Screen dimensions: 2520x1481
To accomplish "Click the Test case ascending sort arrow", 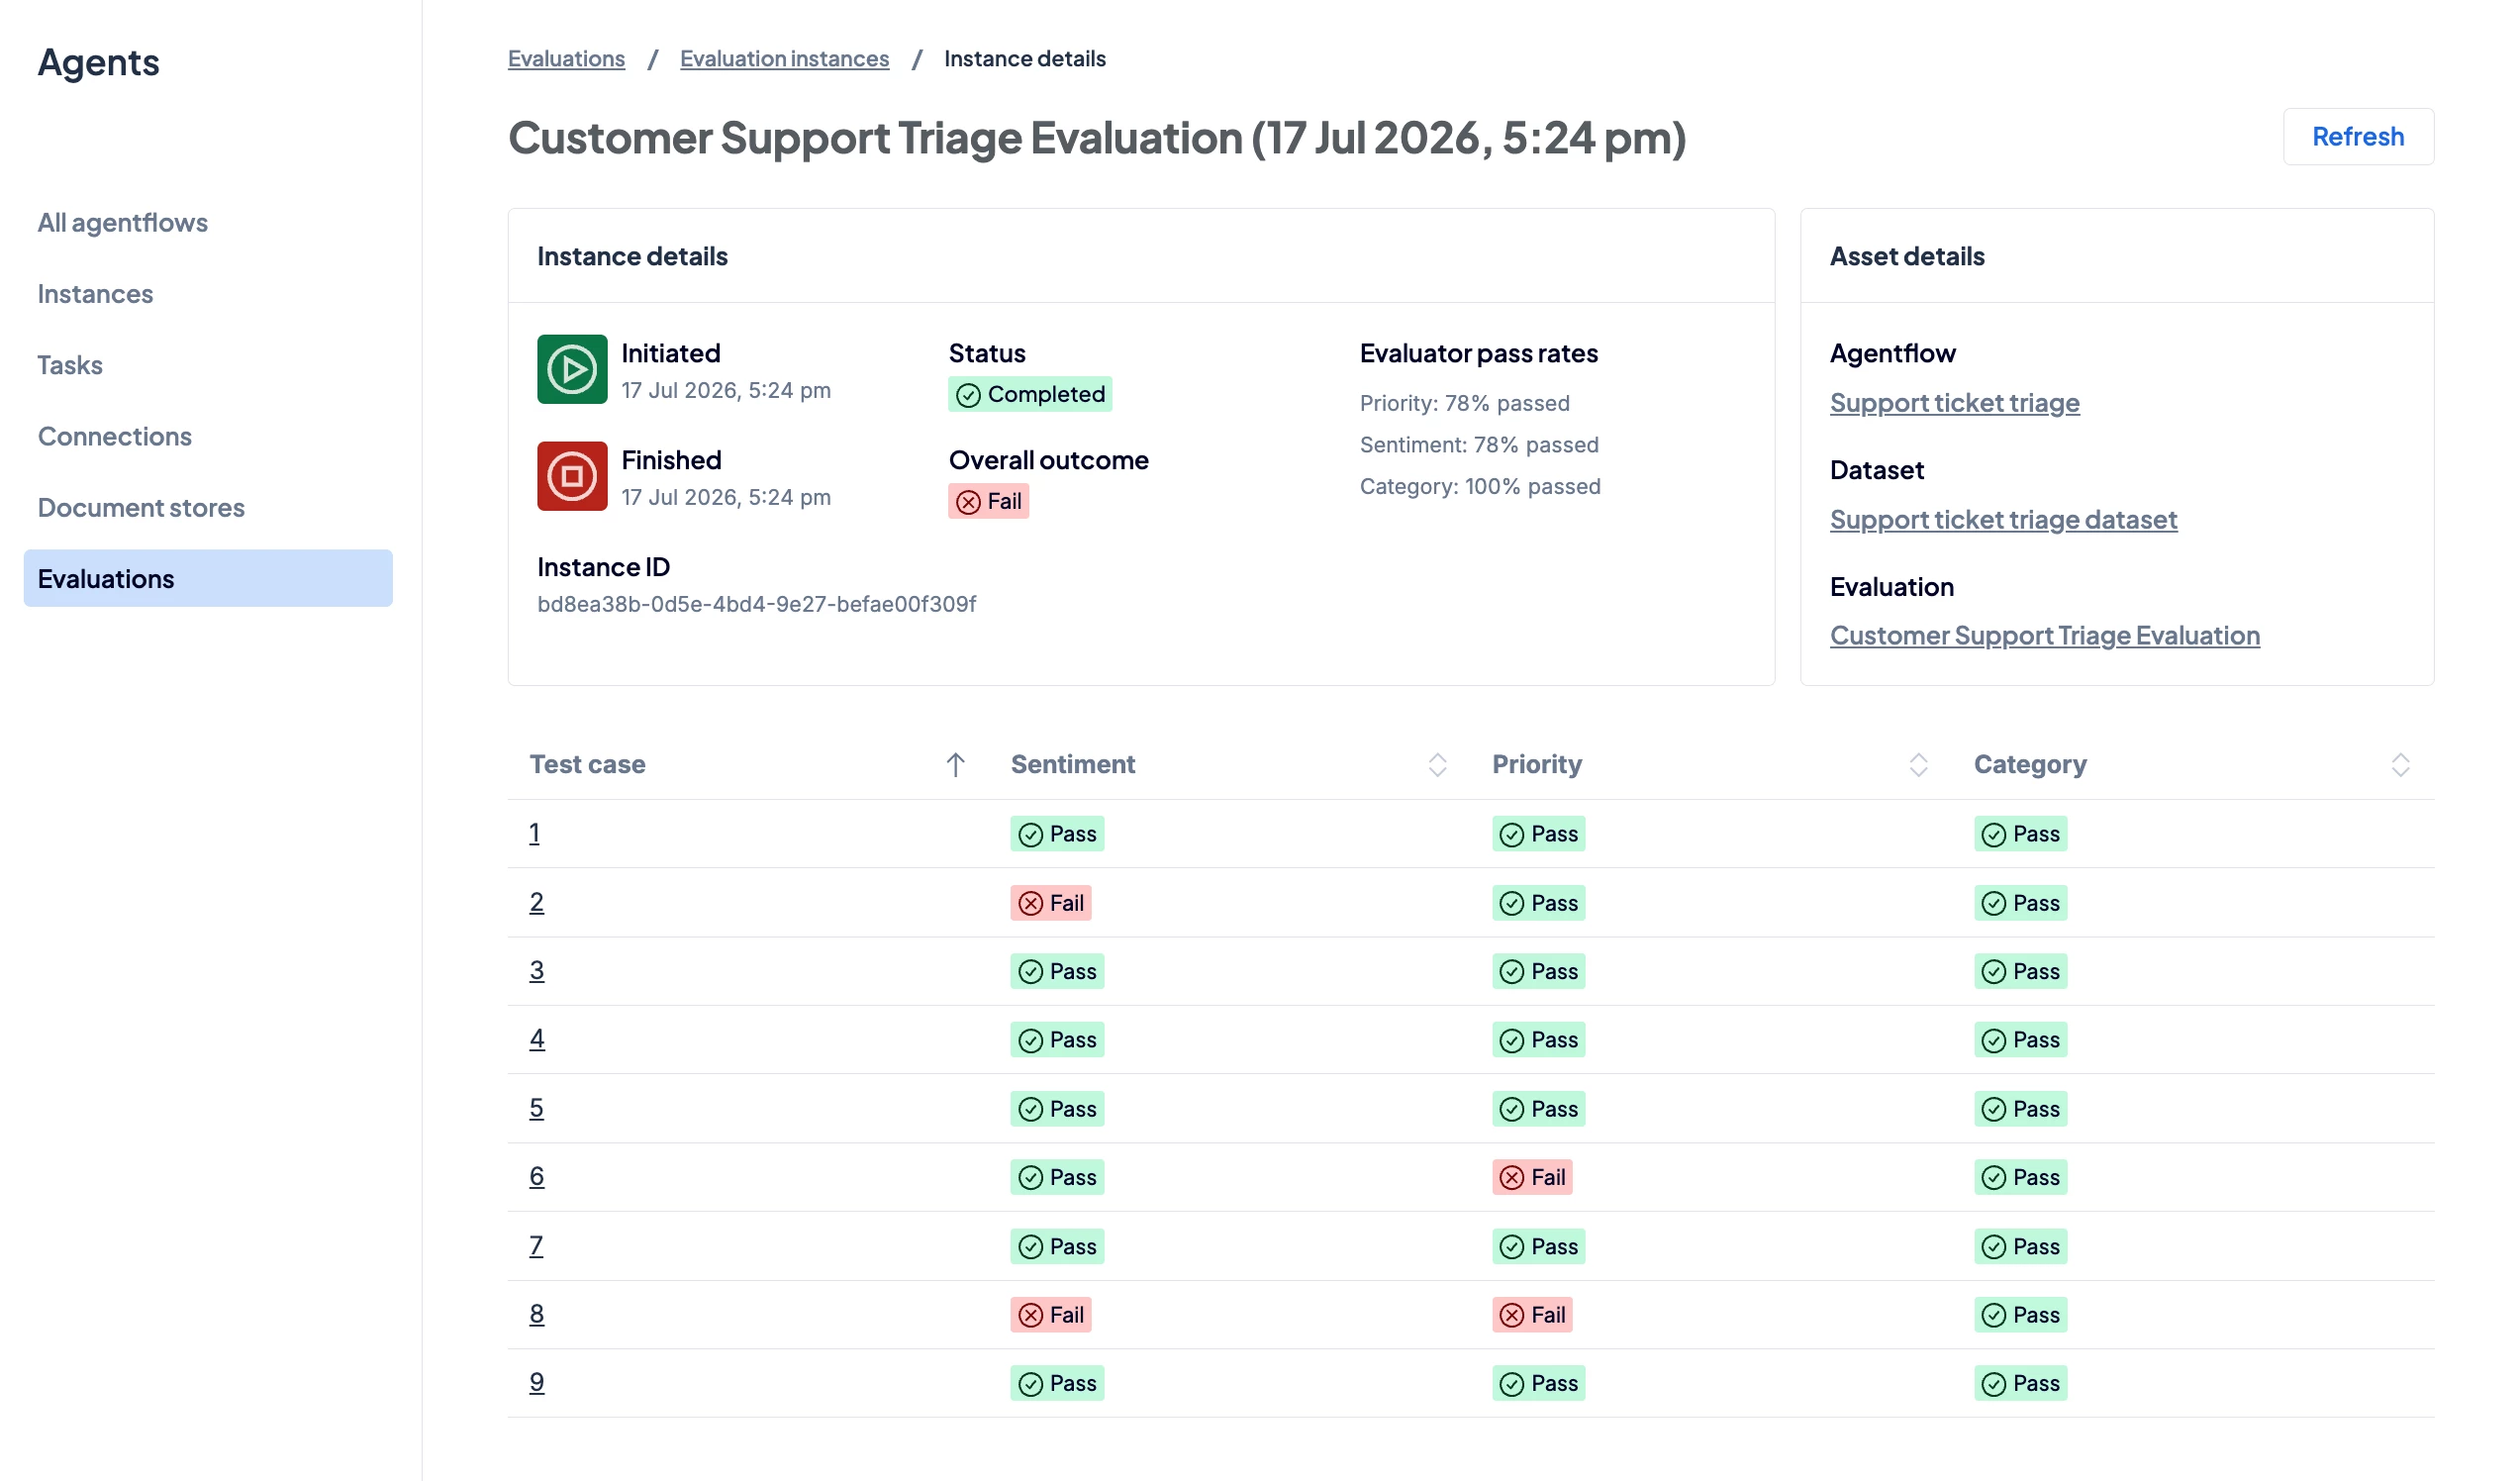I will (955, 765).
